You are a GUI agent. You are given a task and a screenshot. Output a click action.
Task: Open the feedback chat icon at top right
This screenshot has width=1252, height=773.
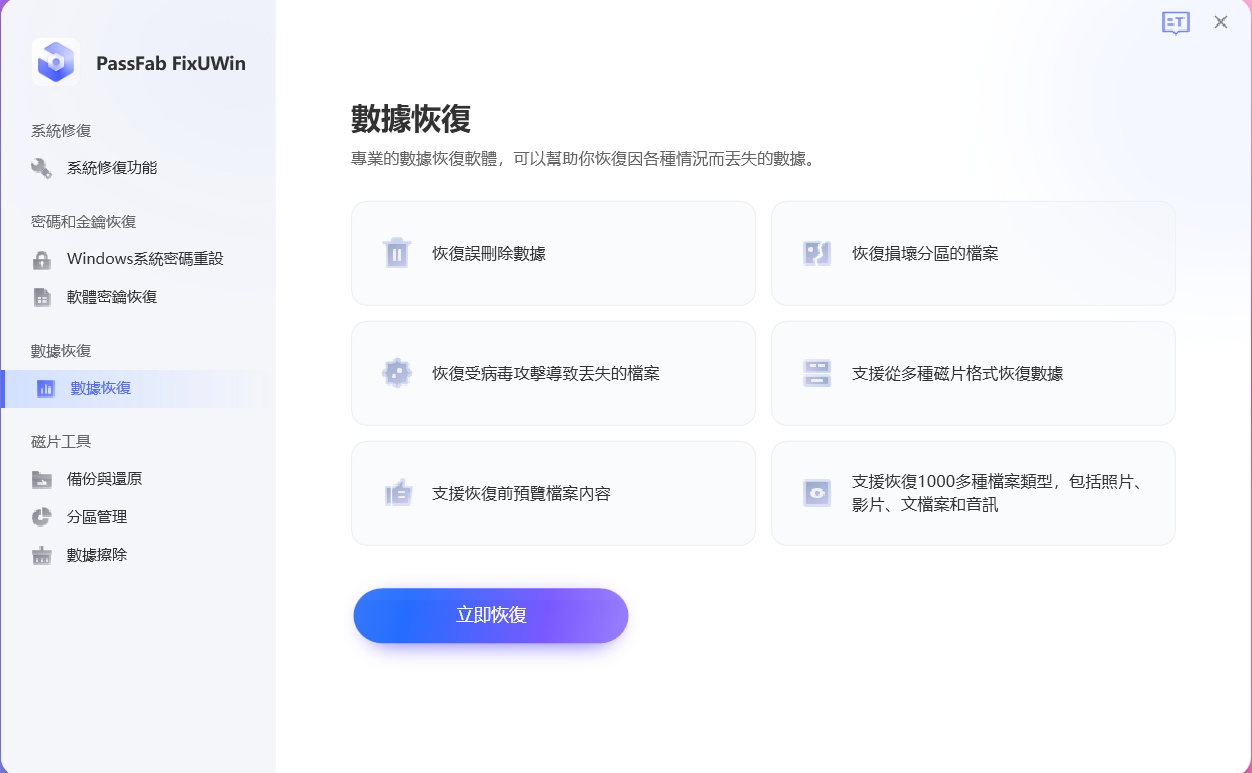tap(1175, 23)
